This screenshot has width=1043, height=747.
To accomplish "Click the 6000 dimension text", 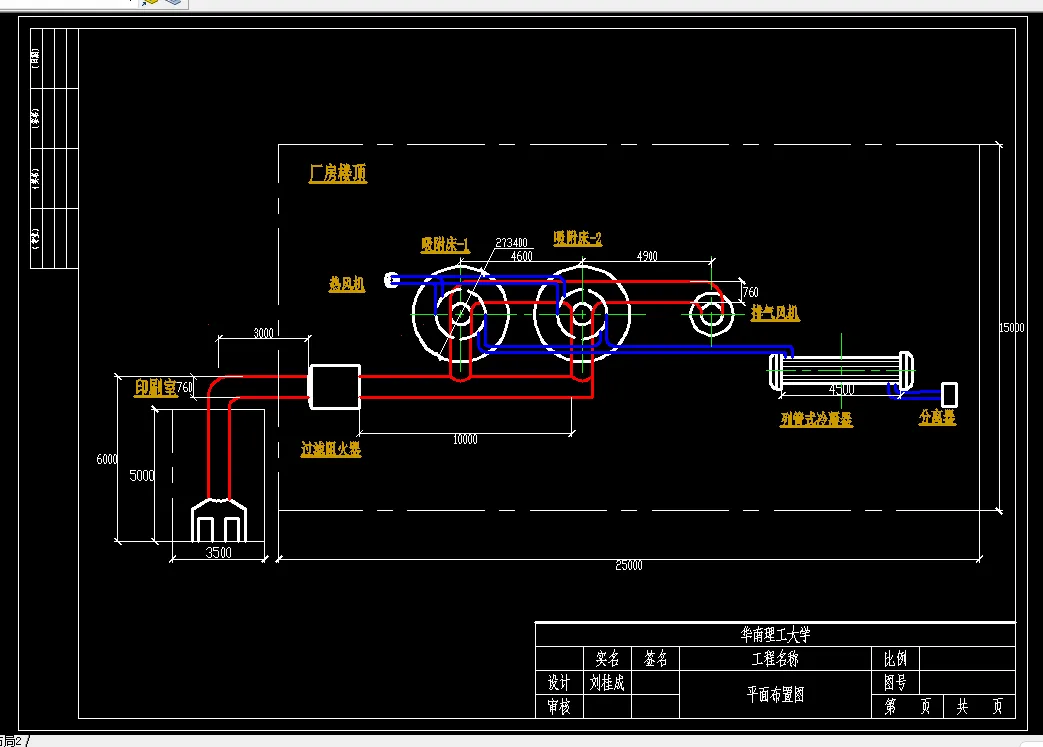I will [106, 459].
